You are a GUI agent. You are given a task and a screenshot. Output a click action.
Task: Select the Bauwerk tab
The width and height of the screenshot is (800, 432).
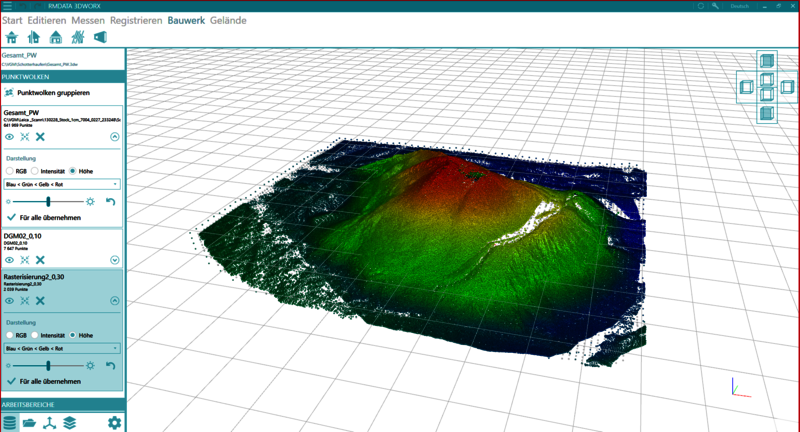coord(186,20)
